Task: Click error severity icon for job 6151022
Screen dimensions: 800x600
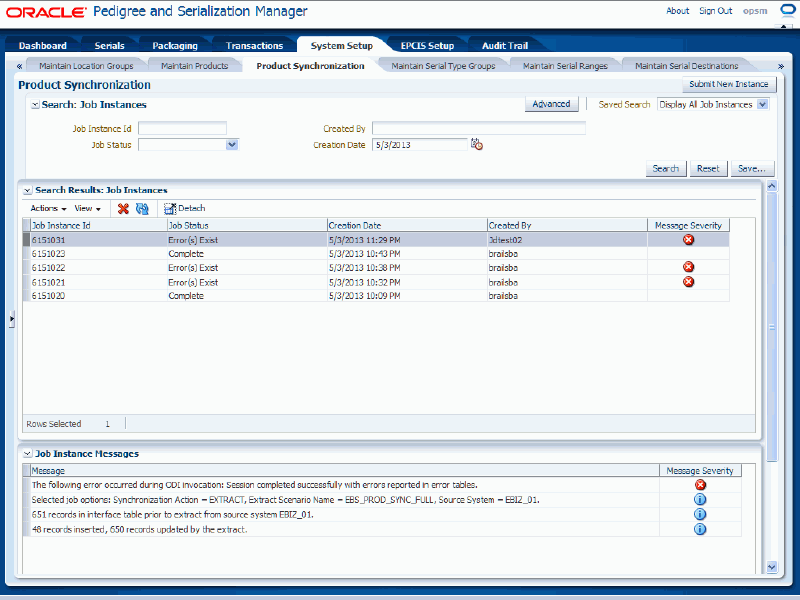Action: [x=688, y=267]
